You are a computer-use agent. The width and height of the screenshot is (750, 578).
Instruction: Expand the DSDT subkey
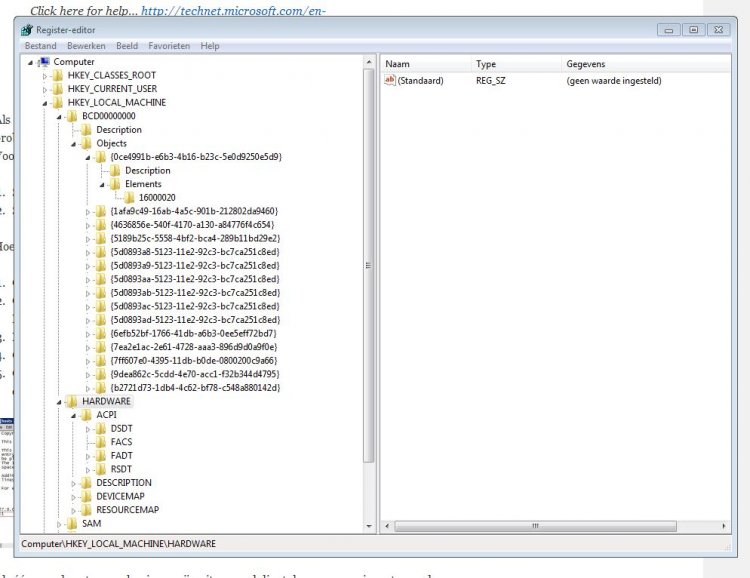88,429
